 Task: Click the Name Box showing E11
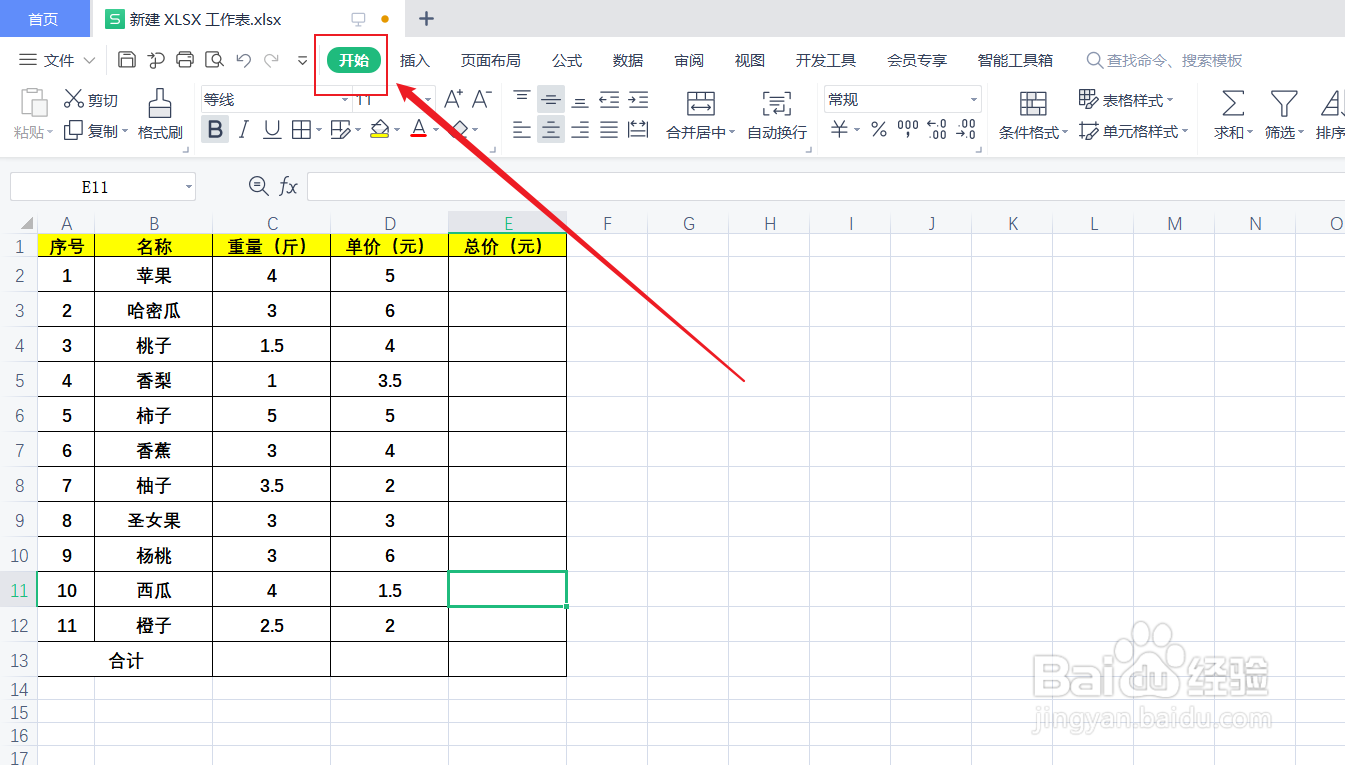95,186
